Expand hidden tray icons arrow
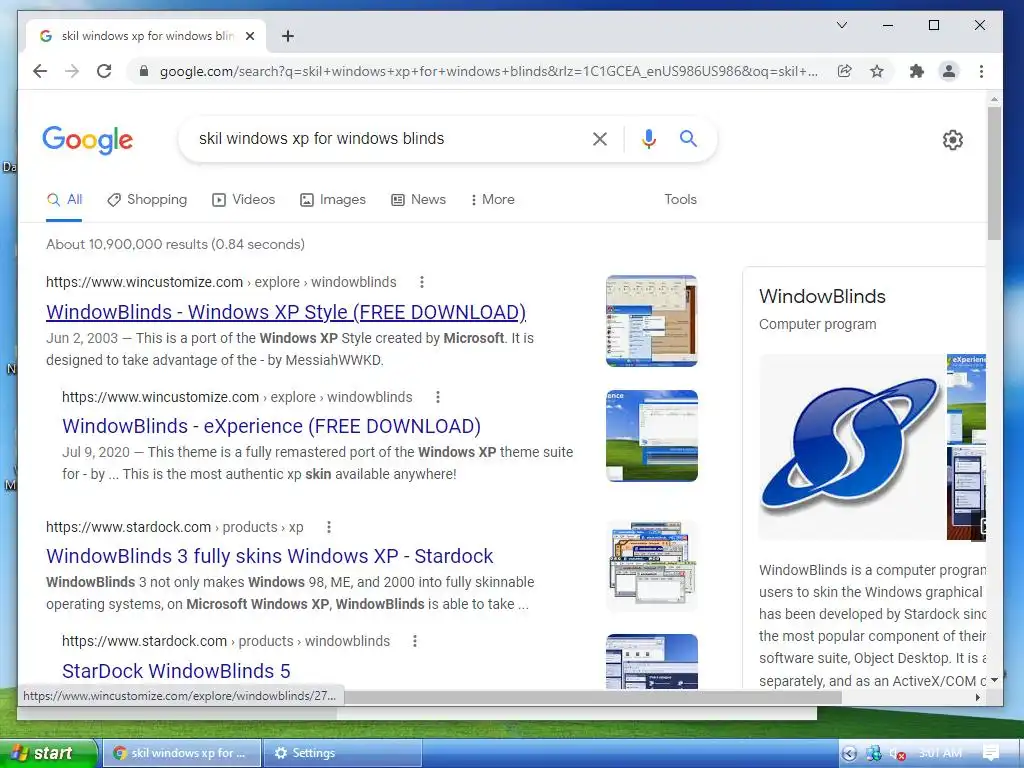The height and width of the screenshot is (768, 1024). (849, 754)
